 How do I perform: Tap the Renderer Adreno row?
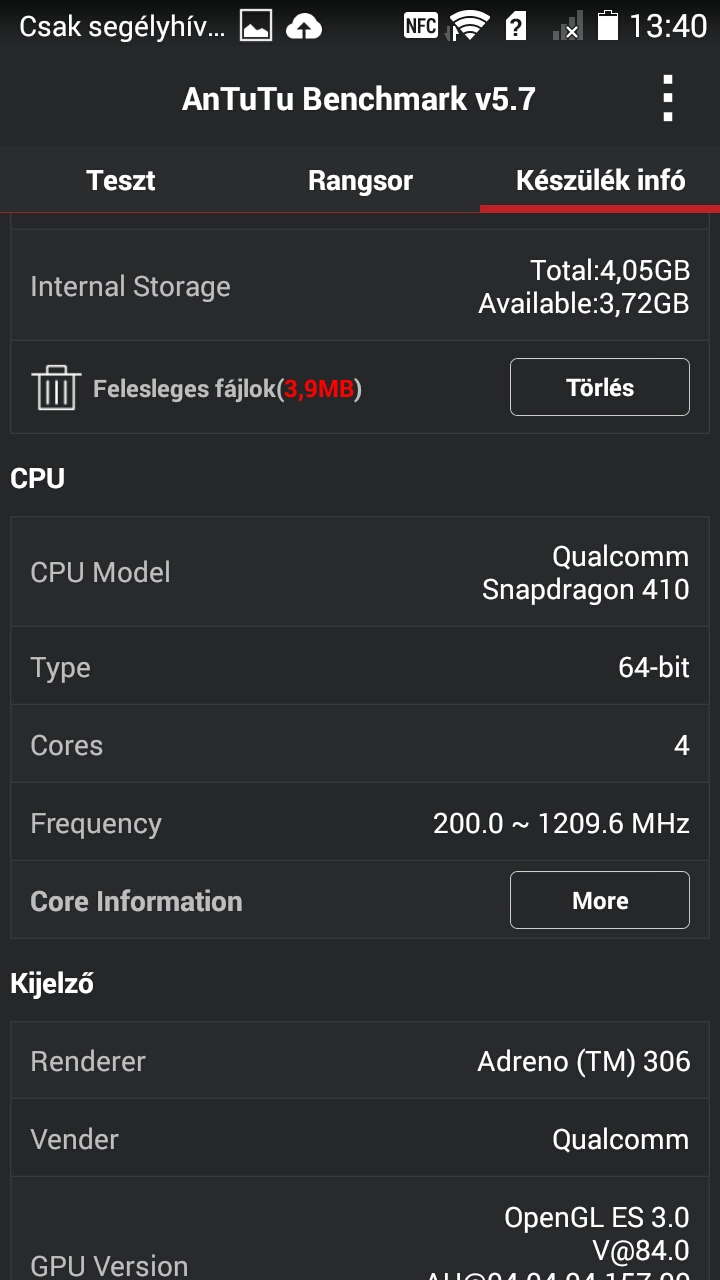point(360,1061)
